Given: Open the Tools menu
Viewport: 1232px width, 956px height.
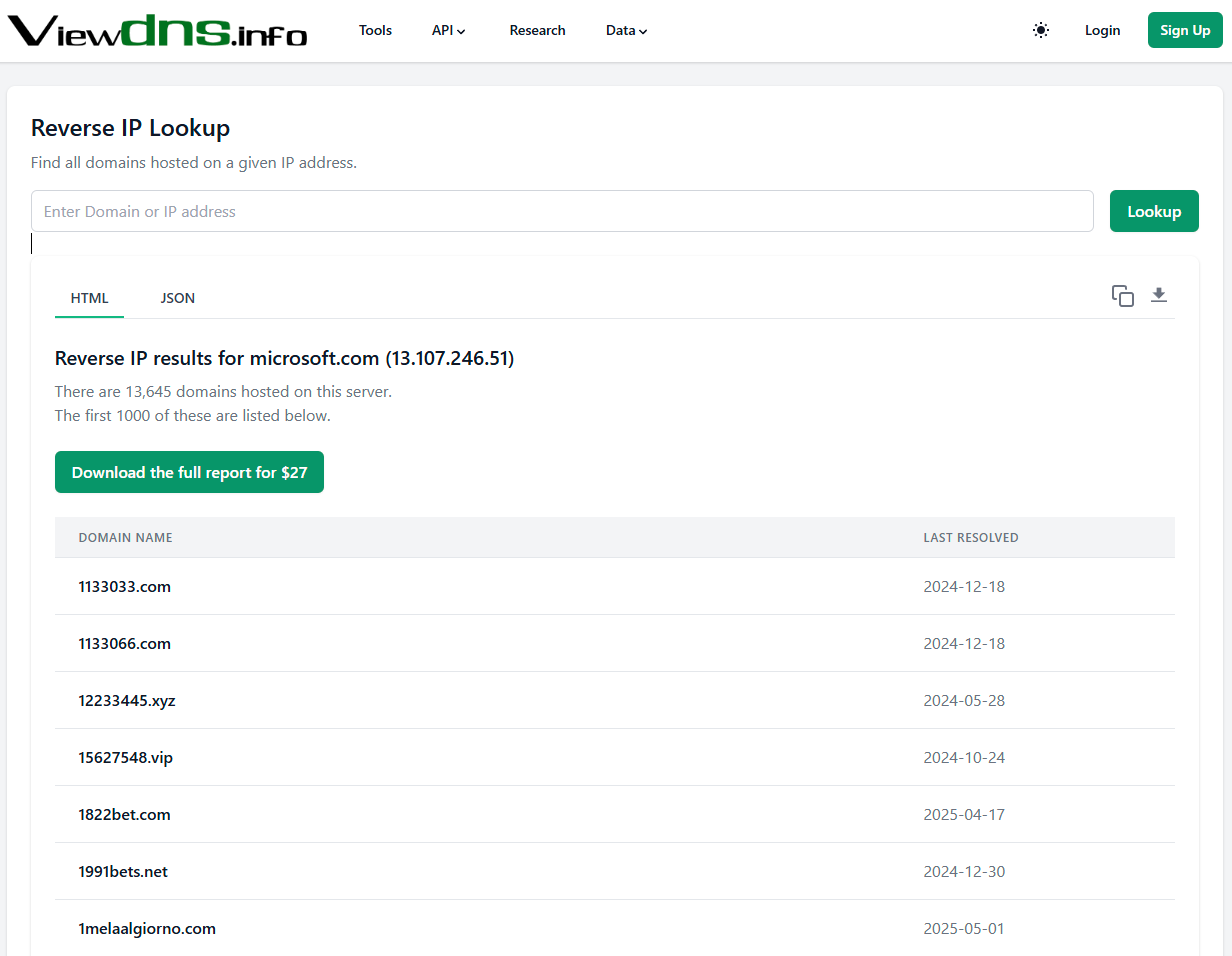Looking at the screenshot, I should 375,30.
